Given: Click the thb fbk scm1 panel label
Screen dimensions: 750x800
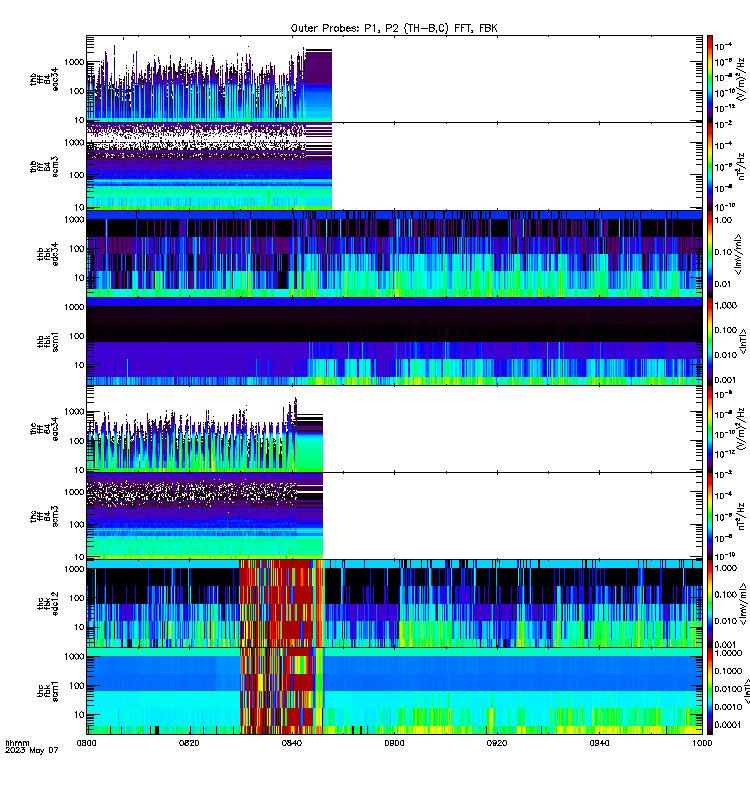Looking at the screenshot, I should pyautogui.click(x=48, y=341).
